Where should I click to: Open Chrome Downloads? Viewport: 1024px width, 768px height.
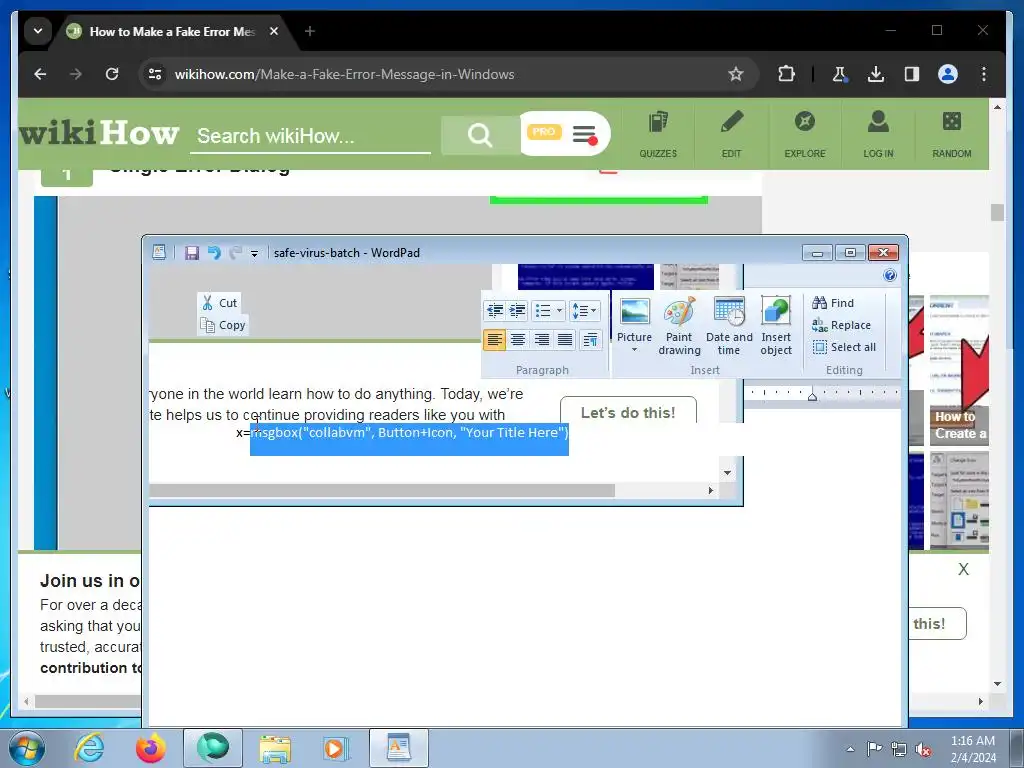tap(876, 74)
